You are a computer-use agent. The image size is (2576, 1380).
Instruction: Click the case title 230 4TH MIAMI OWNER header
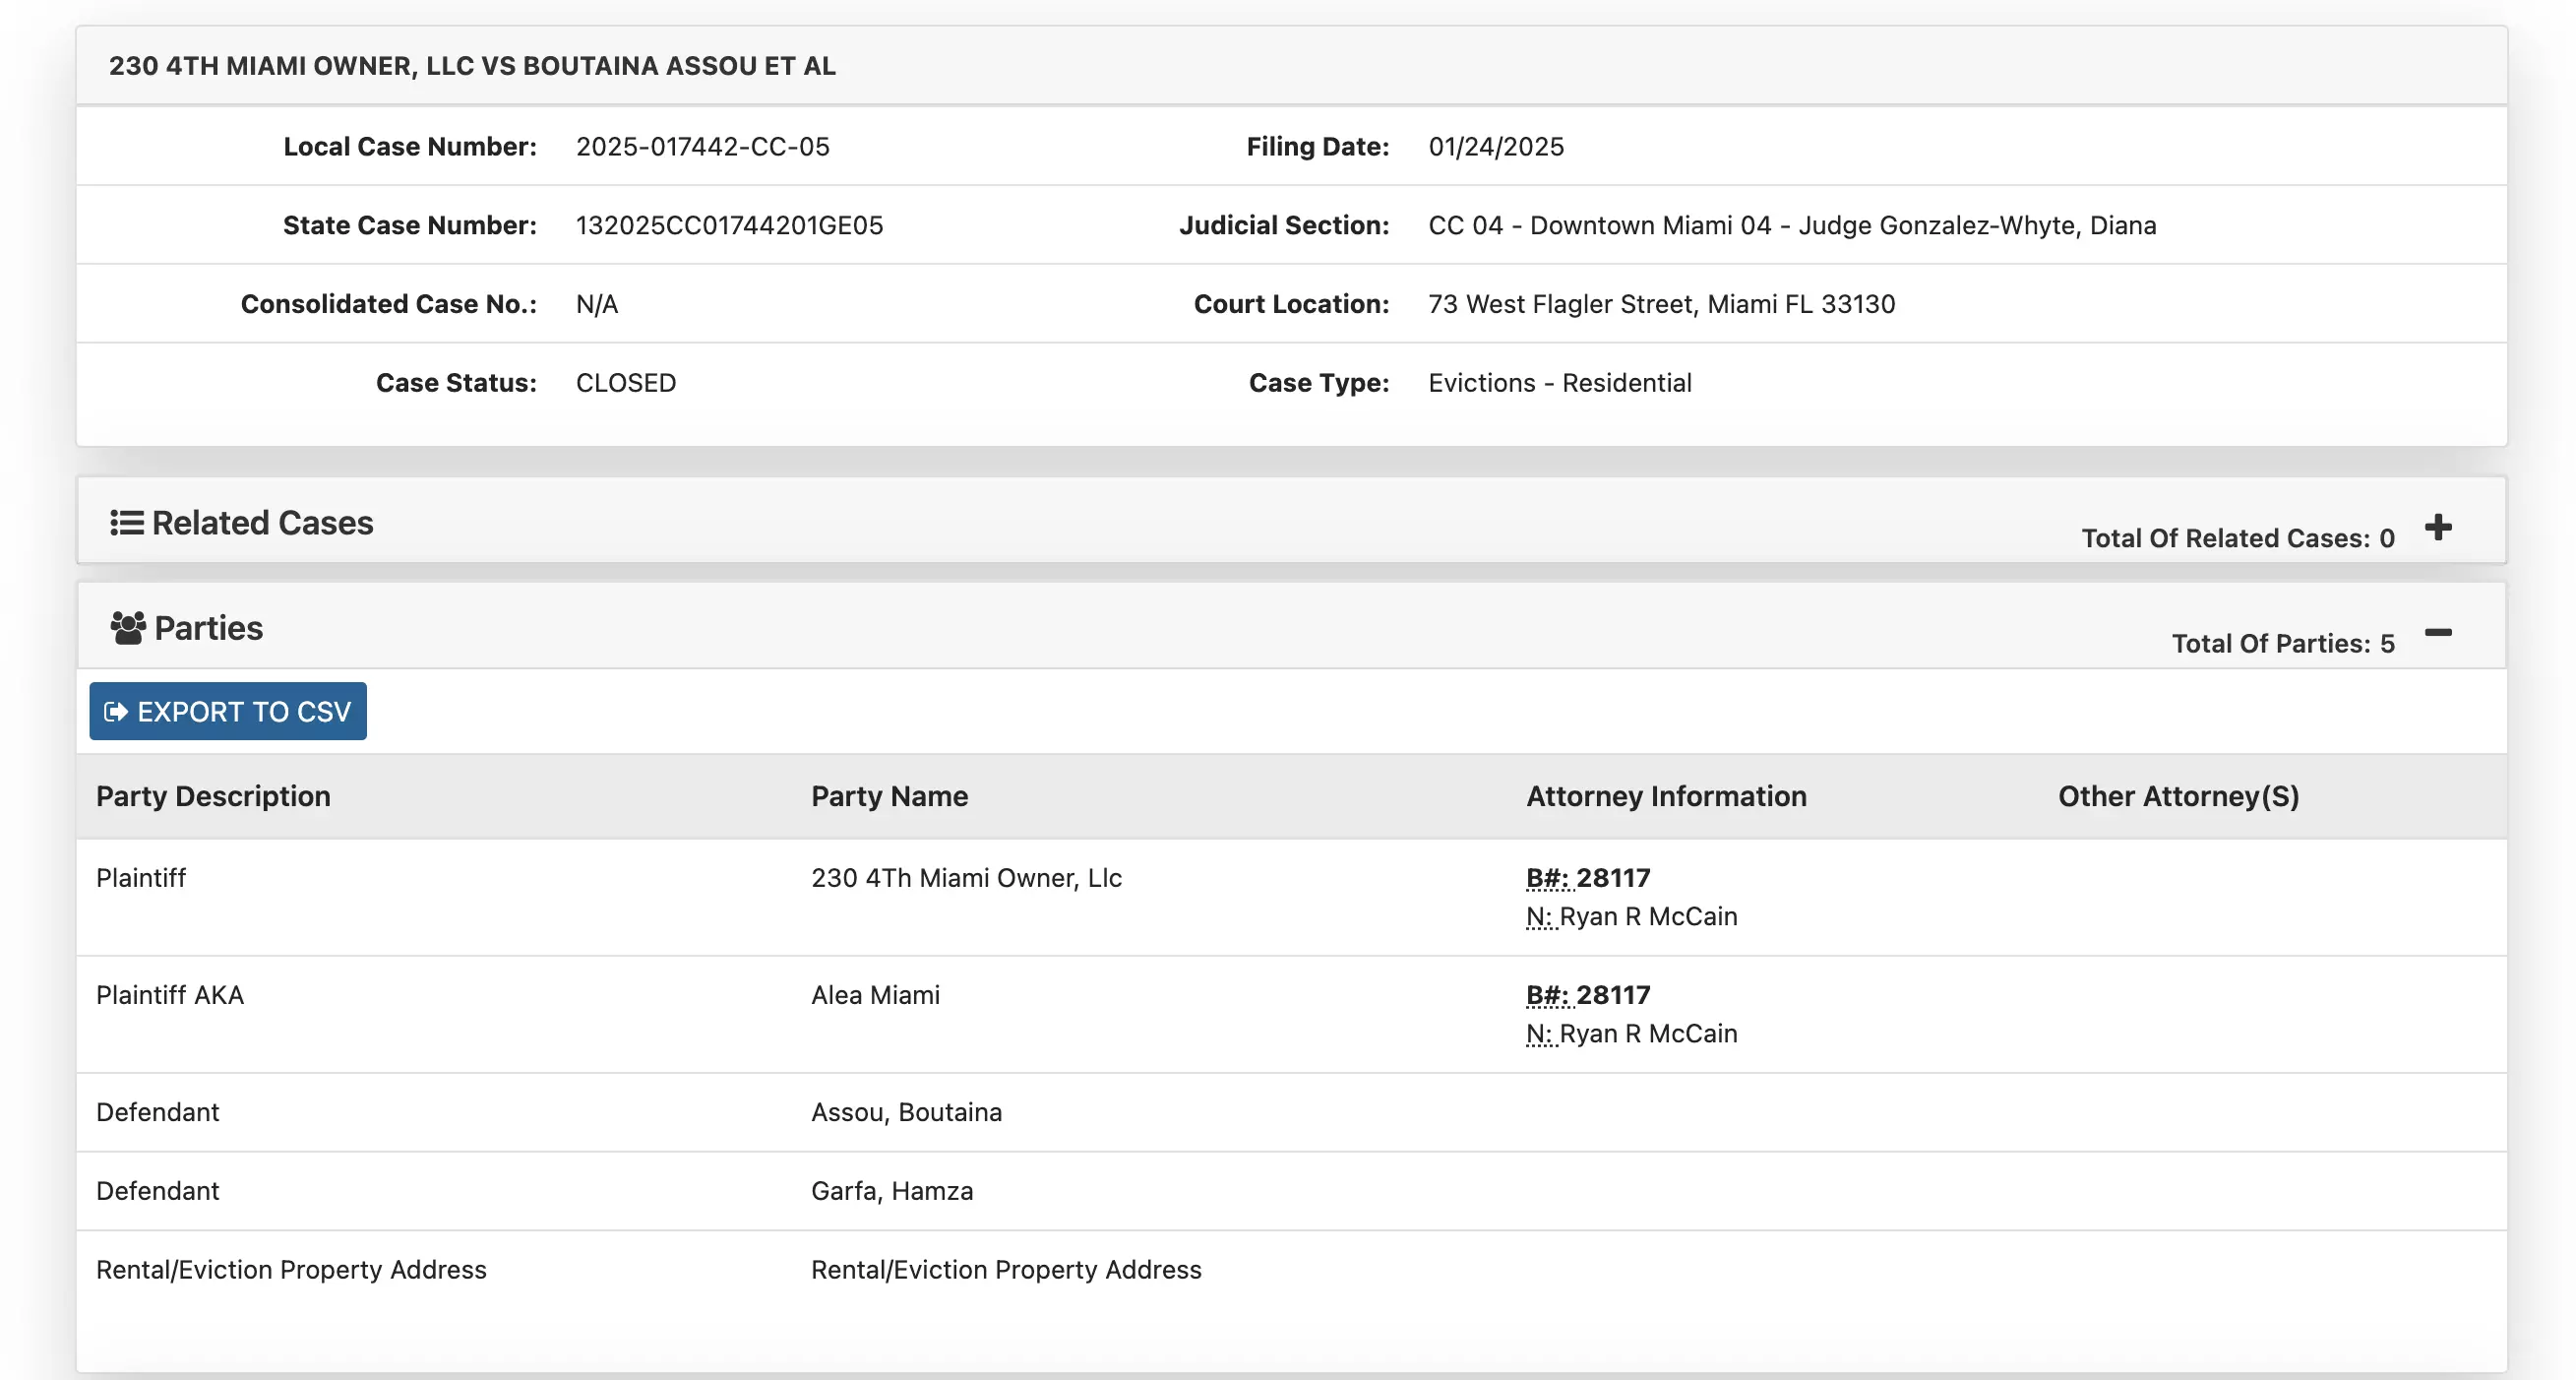click(x=472, y=66)
